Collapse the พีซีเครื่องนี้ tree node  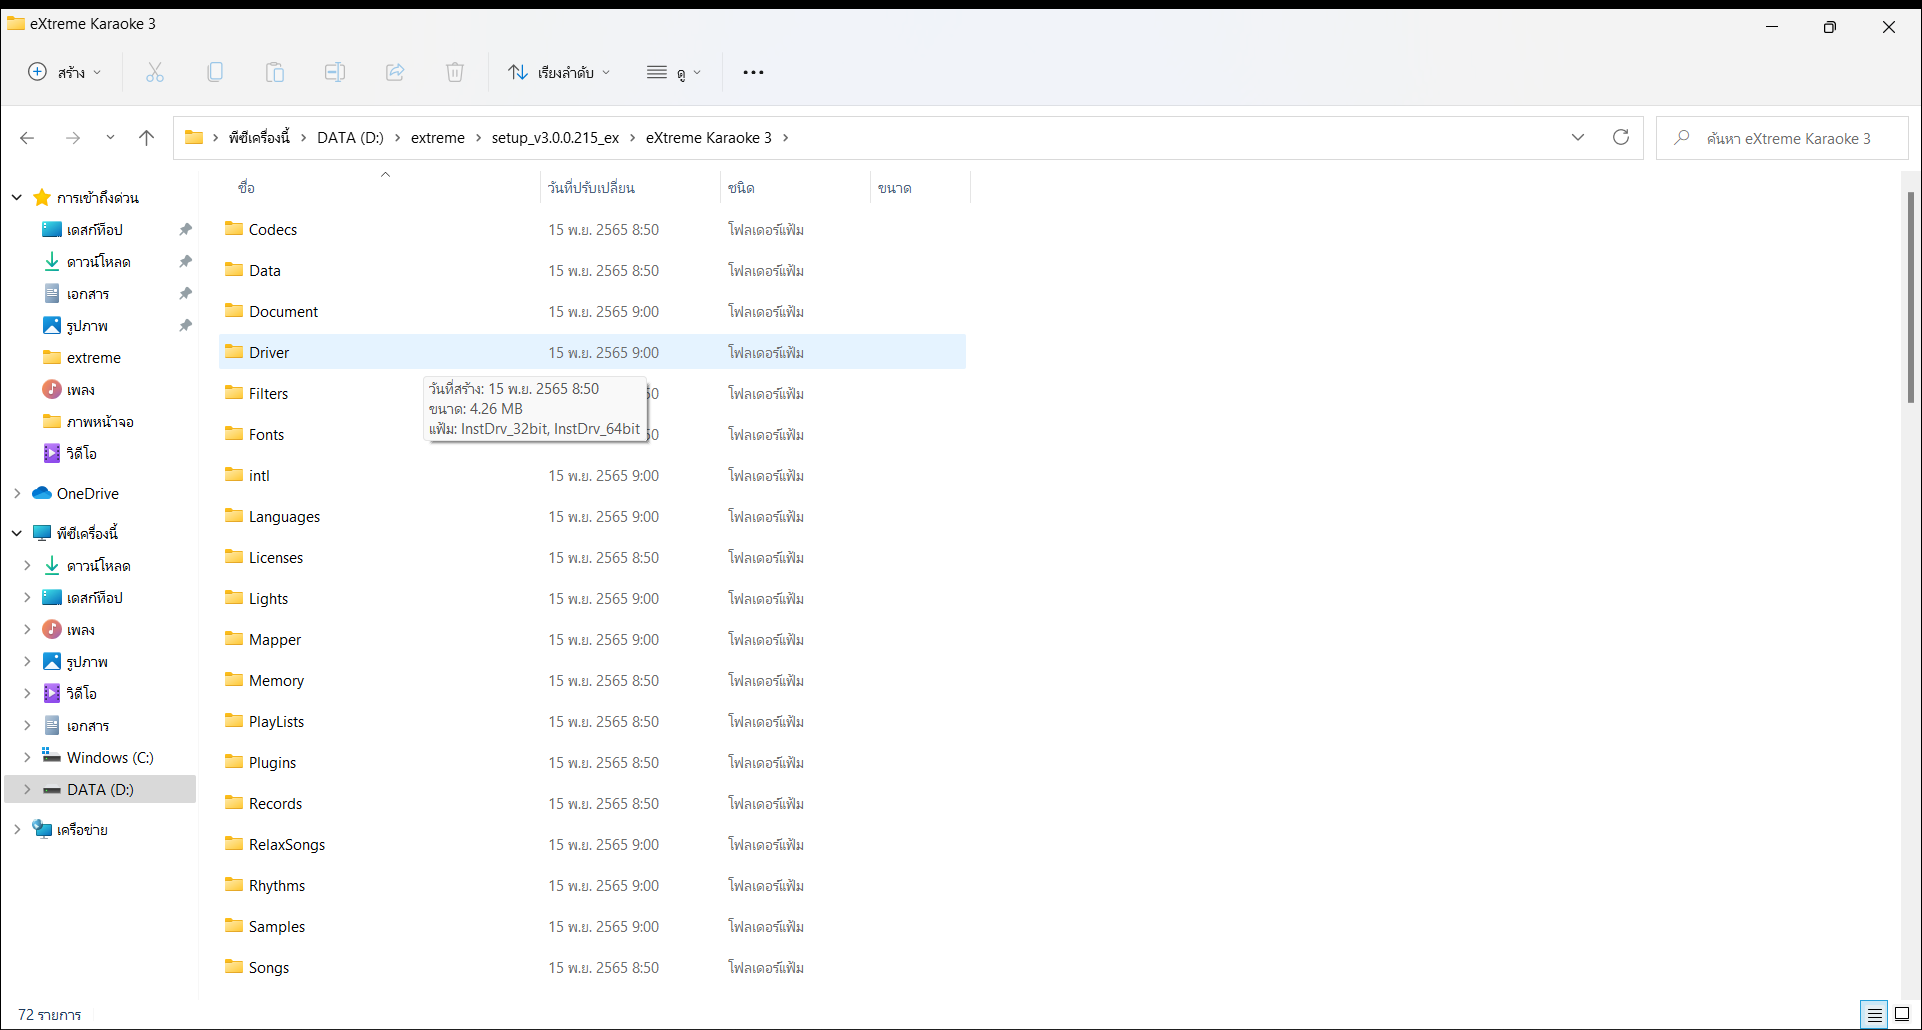[x=17, y=533]
